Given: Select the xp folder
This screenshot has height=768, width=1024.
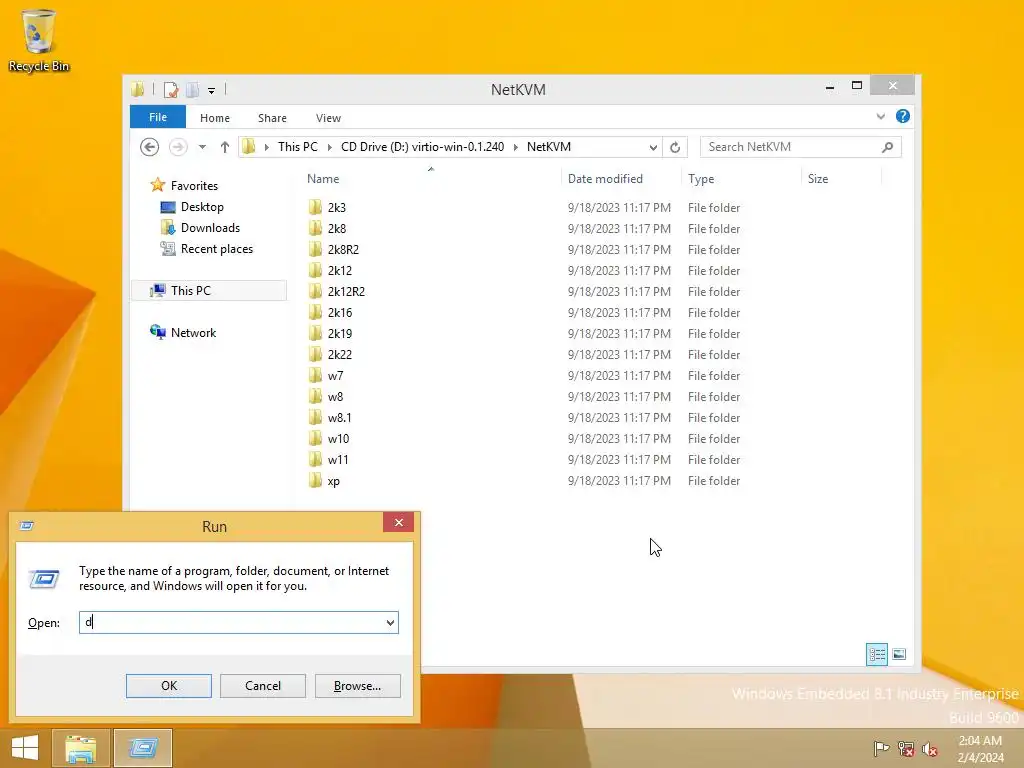Looking at the screenshot, I should coord(334,481).
